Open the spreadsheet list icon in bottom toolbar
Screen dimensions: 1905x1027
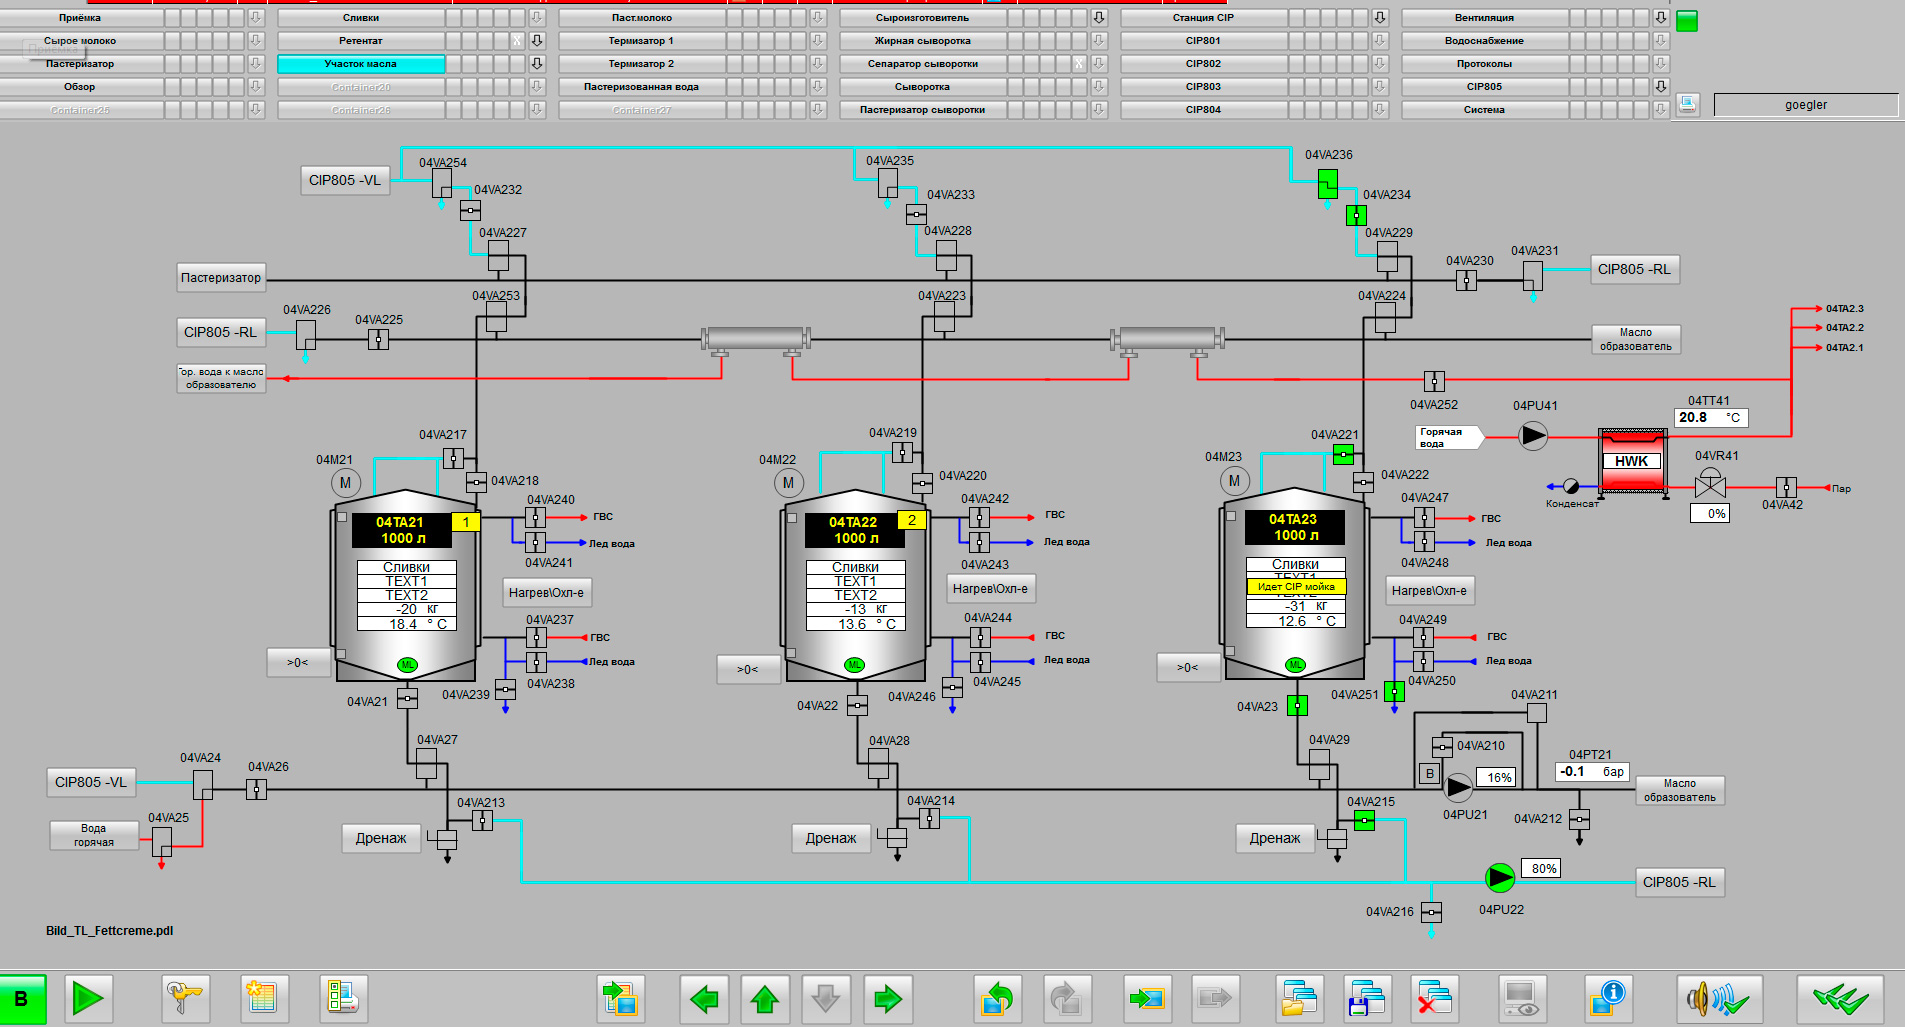pyautogui.click(x=264, y=998)
